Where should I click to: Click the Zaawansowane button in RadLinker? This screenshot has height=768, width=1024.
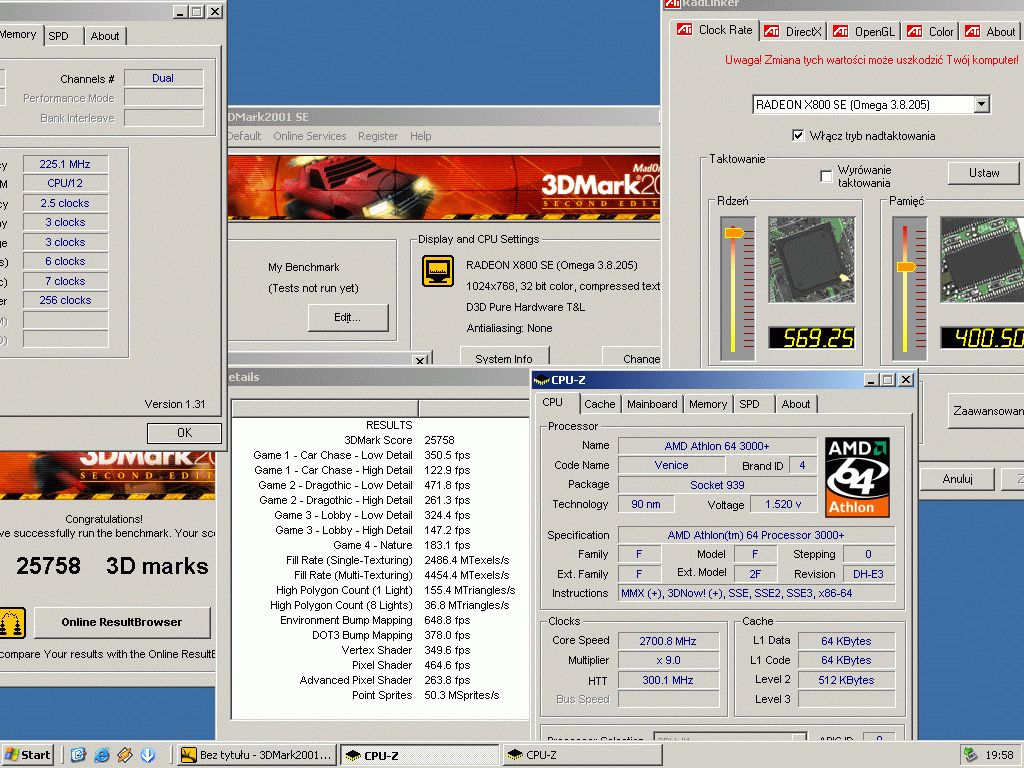[986, 411]
